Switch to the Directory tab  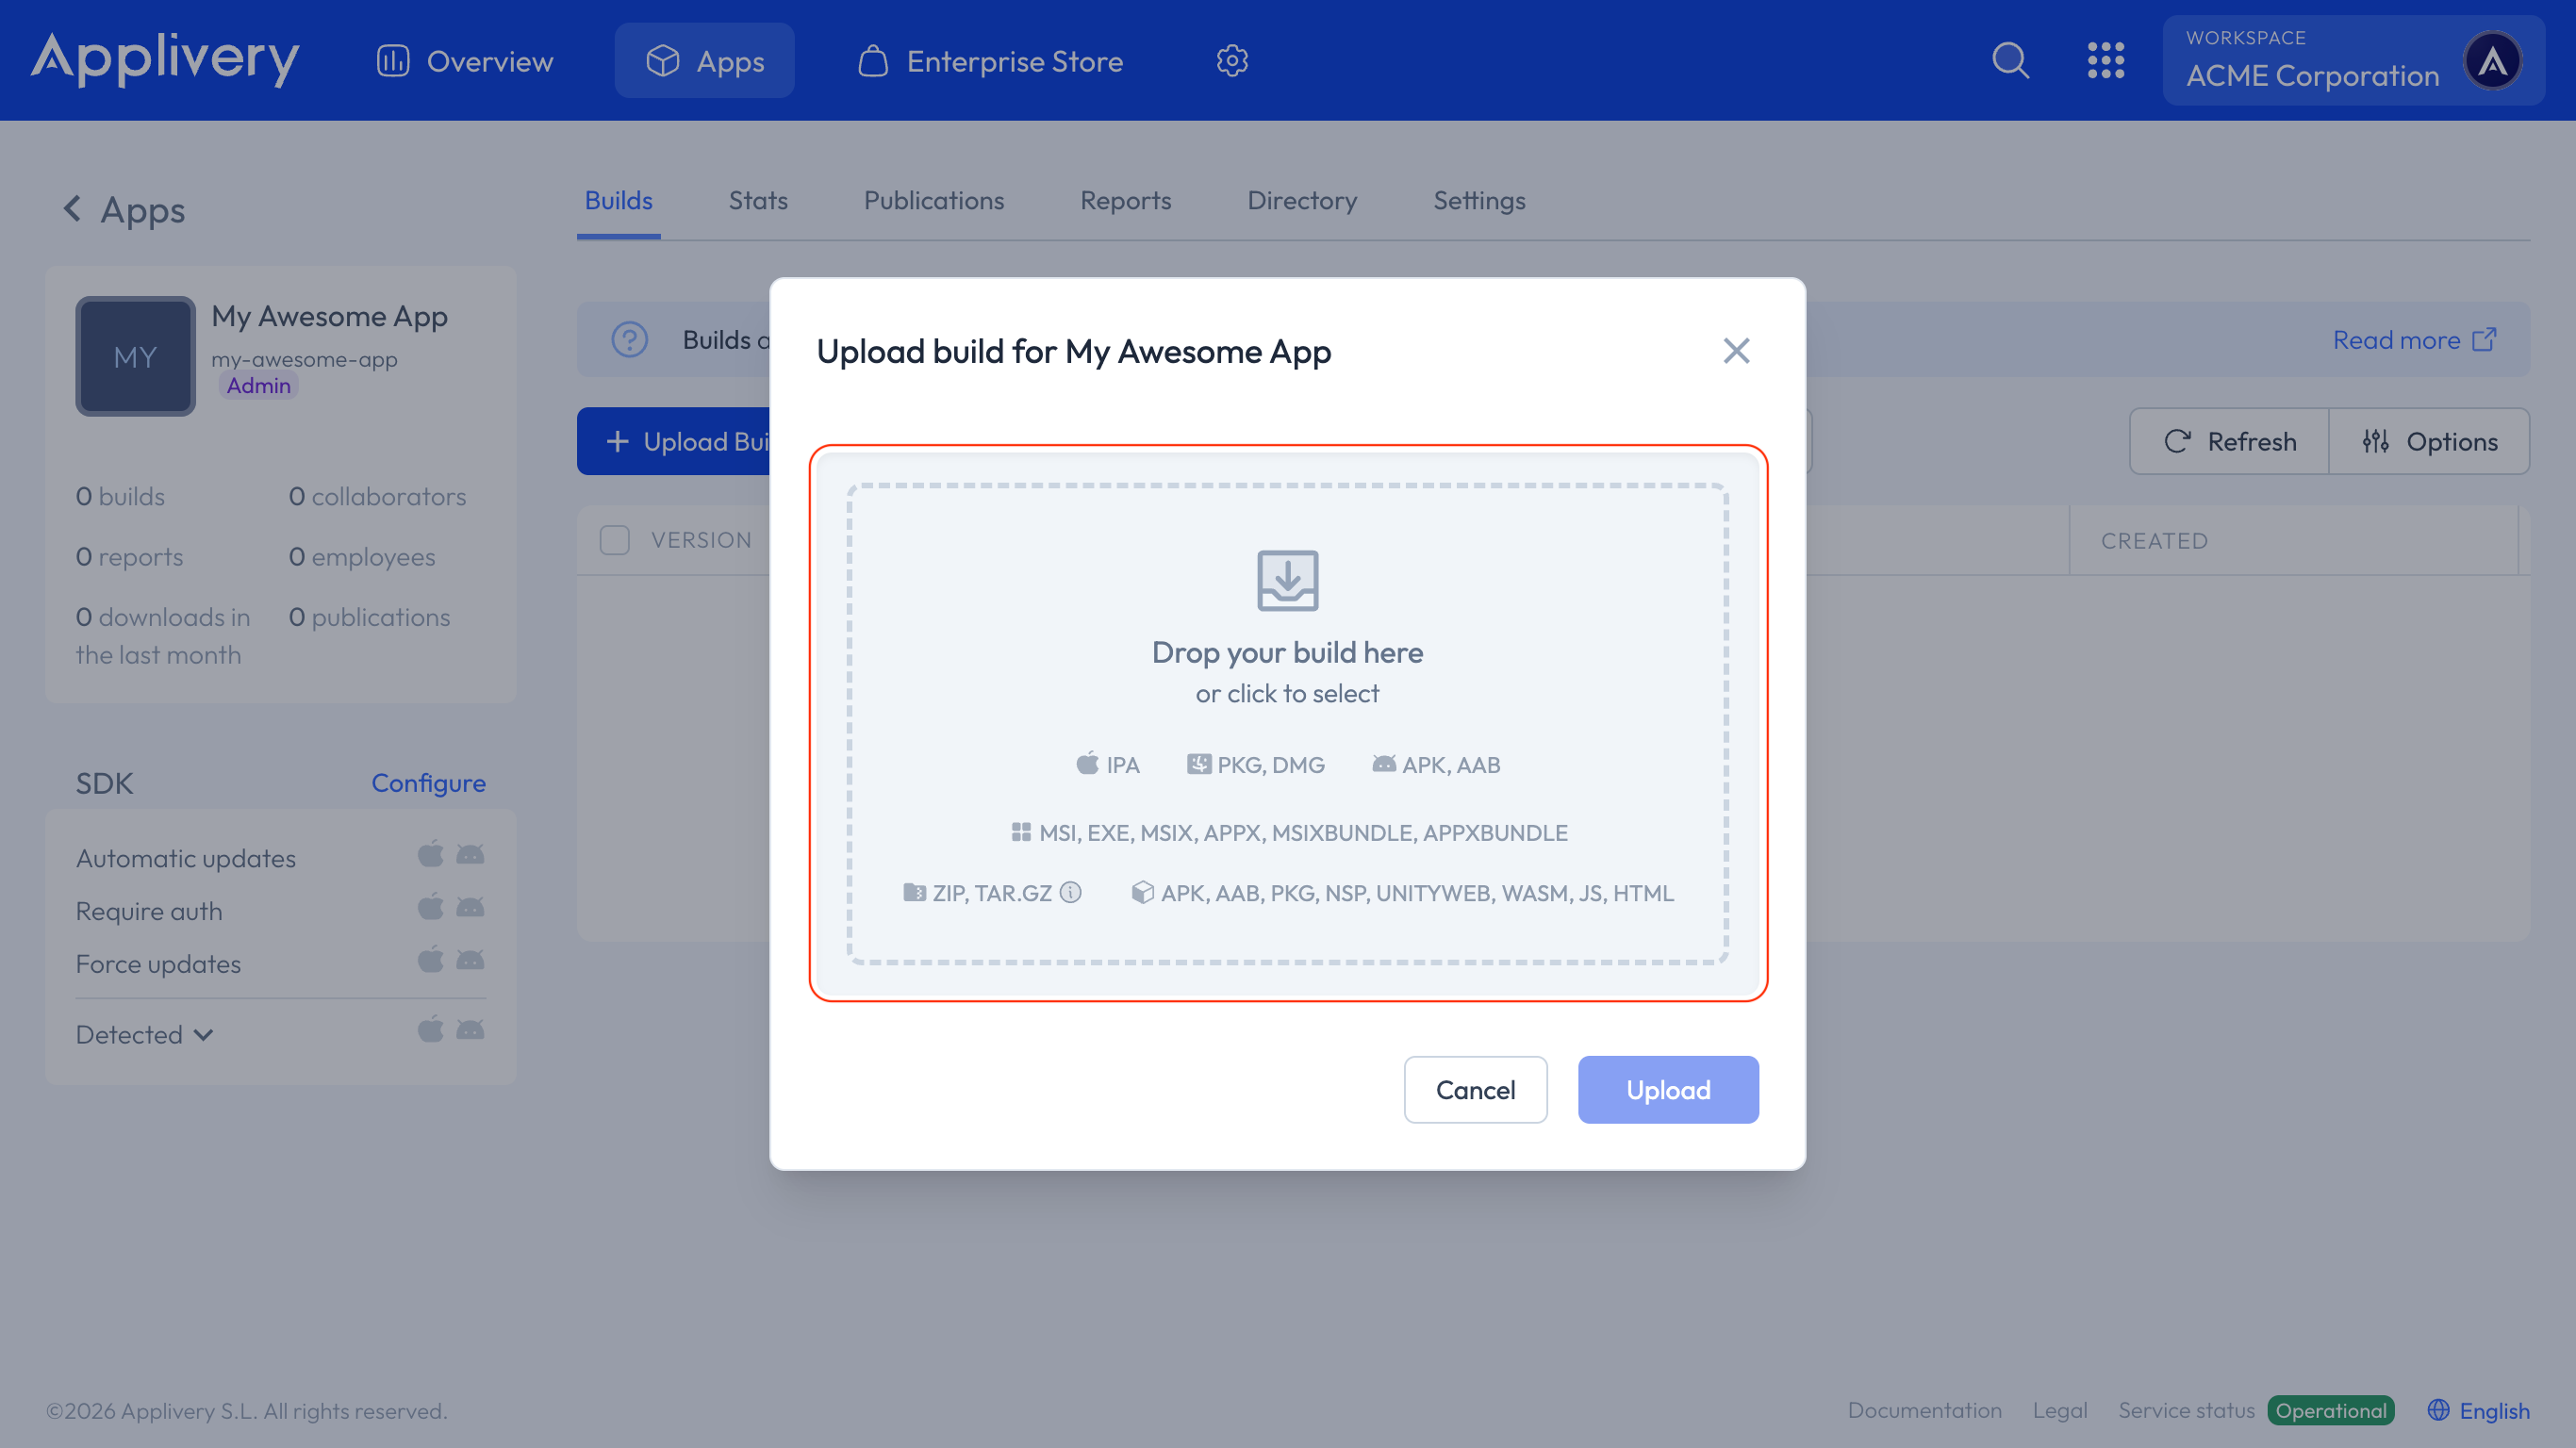click(x=1302, y=200)
